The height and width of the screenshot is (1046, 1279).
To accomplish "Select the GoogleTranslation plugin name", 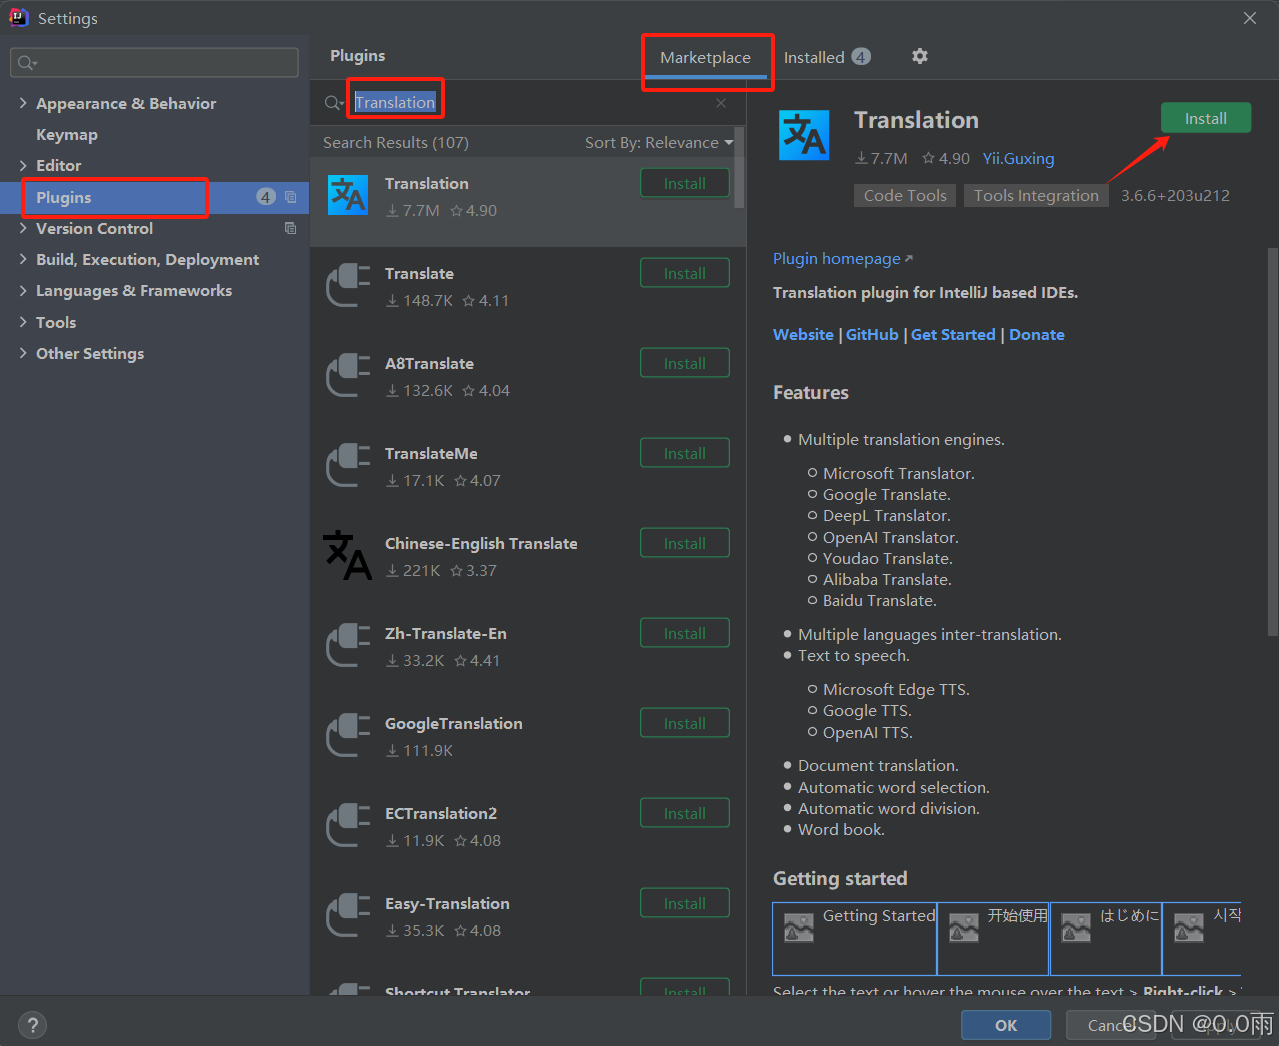I will click(x=454, y=723).
